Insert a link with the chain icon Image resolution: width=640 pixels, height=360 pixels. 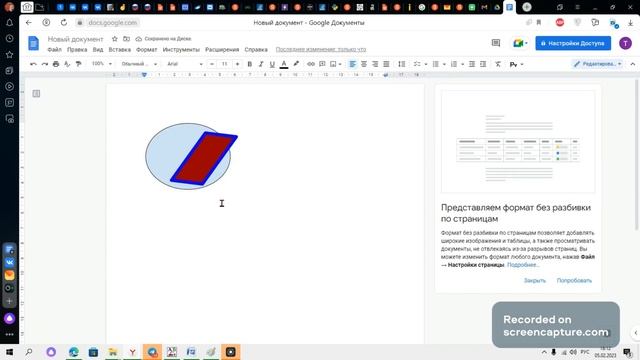coord(311,64)
